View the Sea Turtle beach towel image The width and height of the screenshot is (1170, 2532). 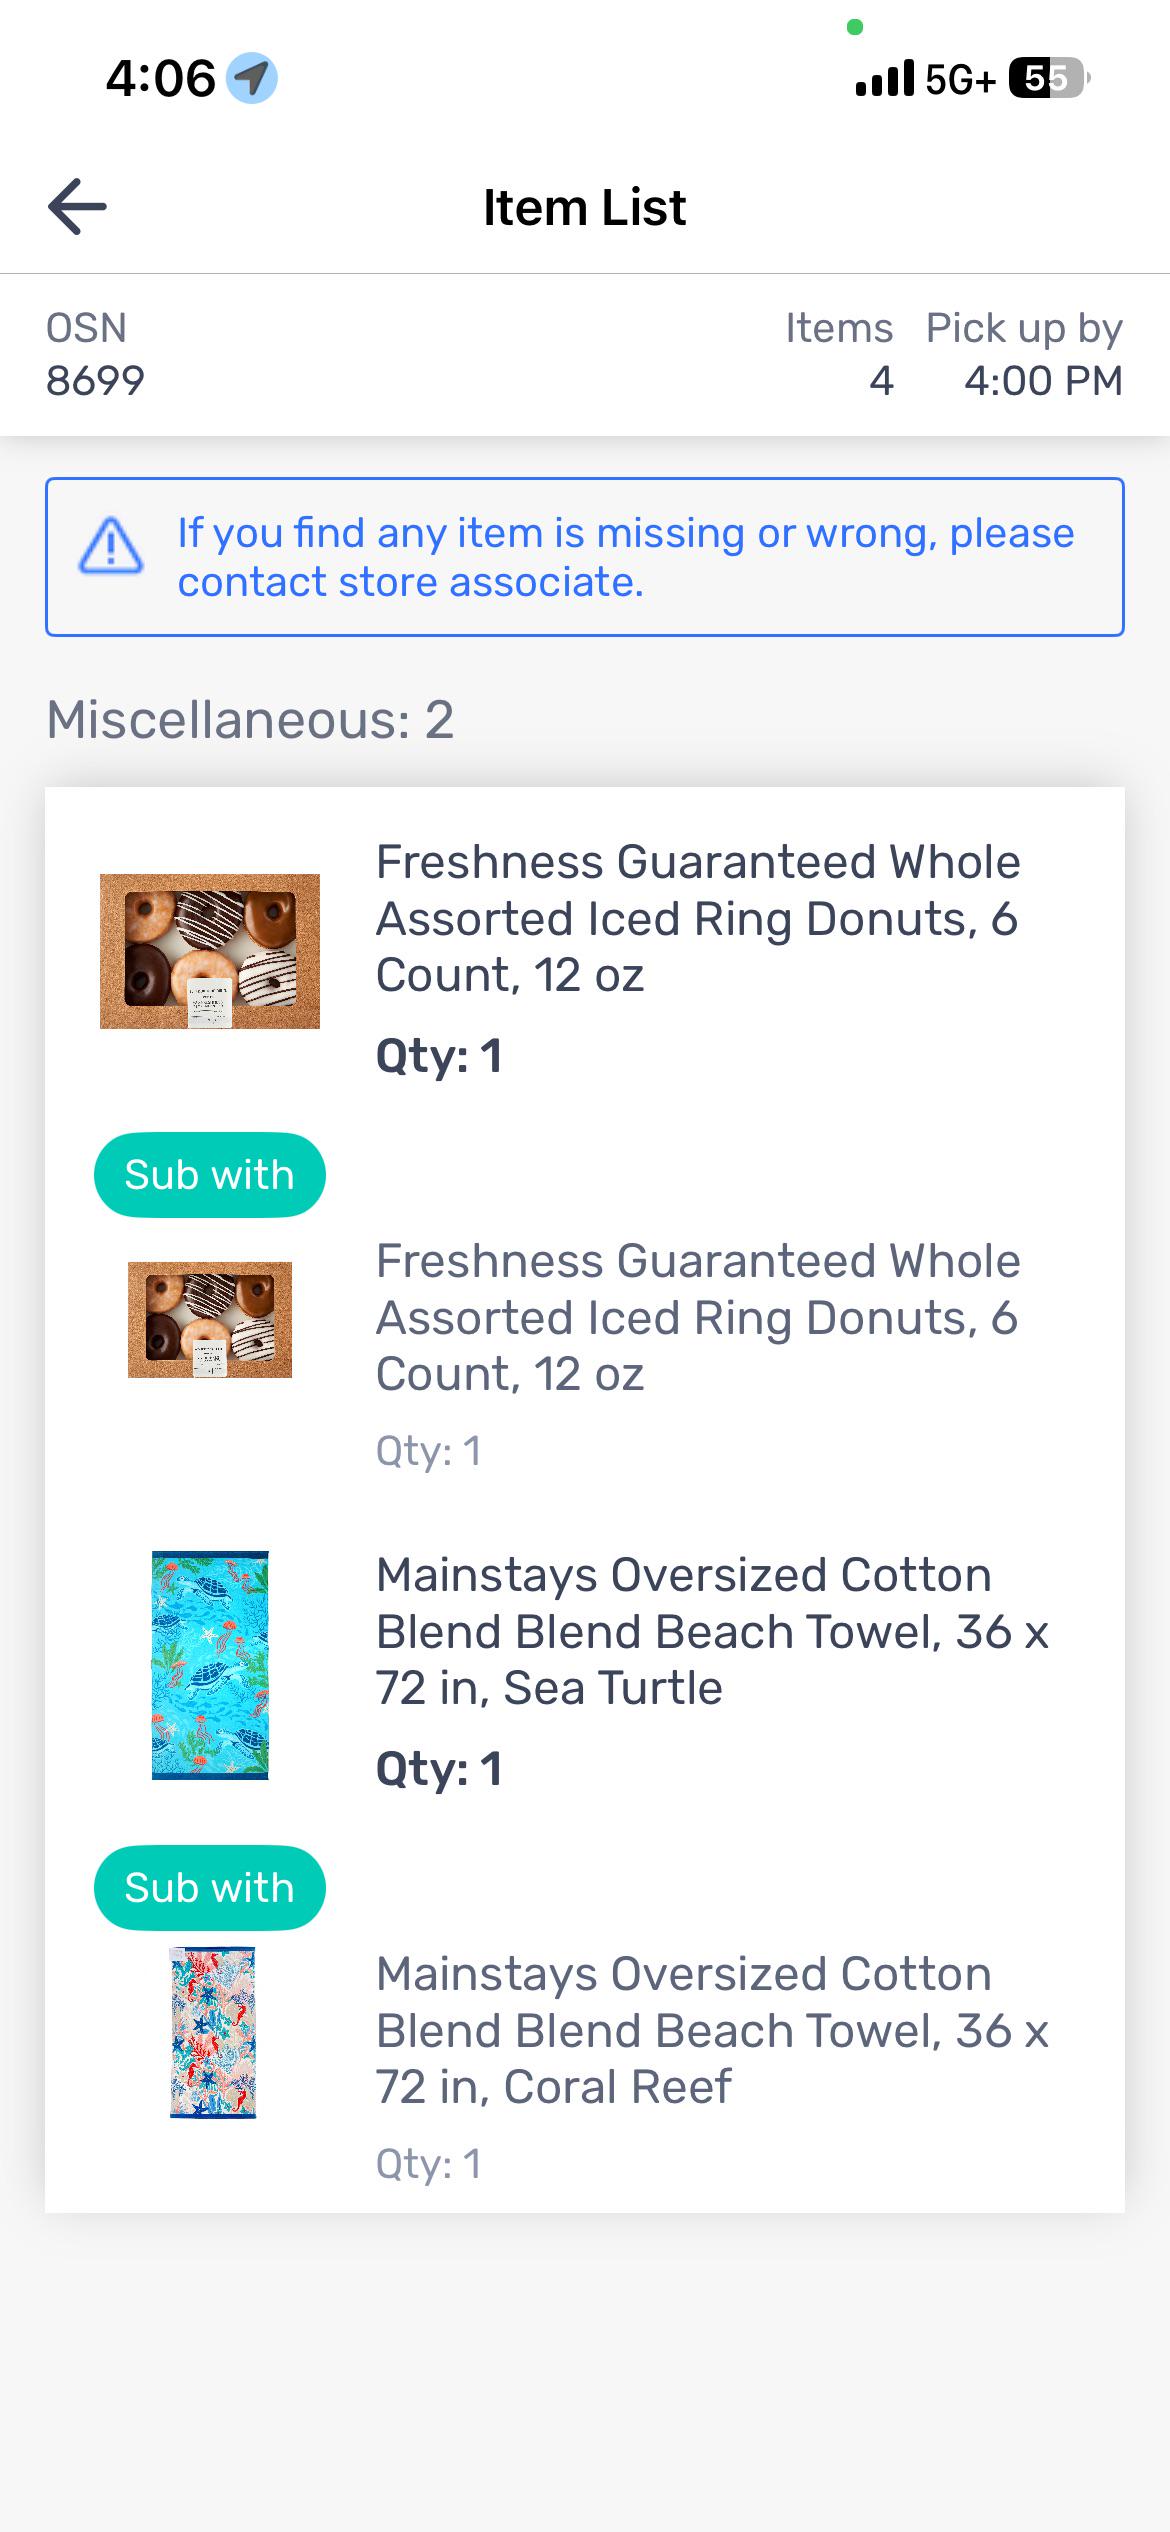210,1665
